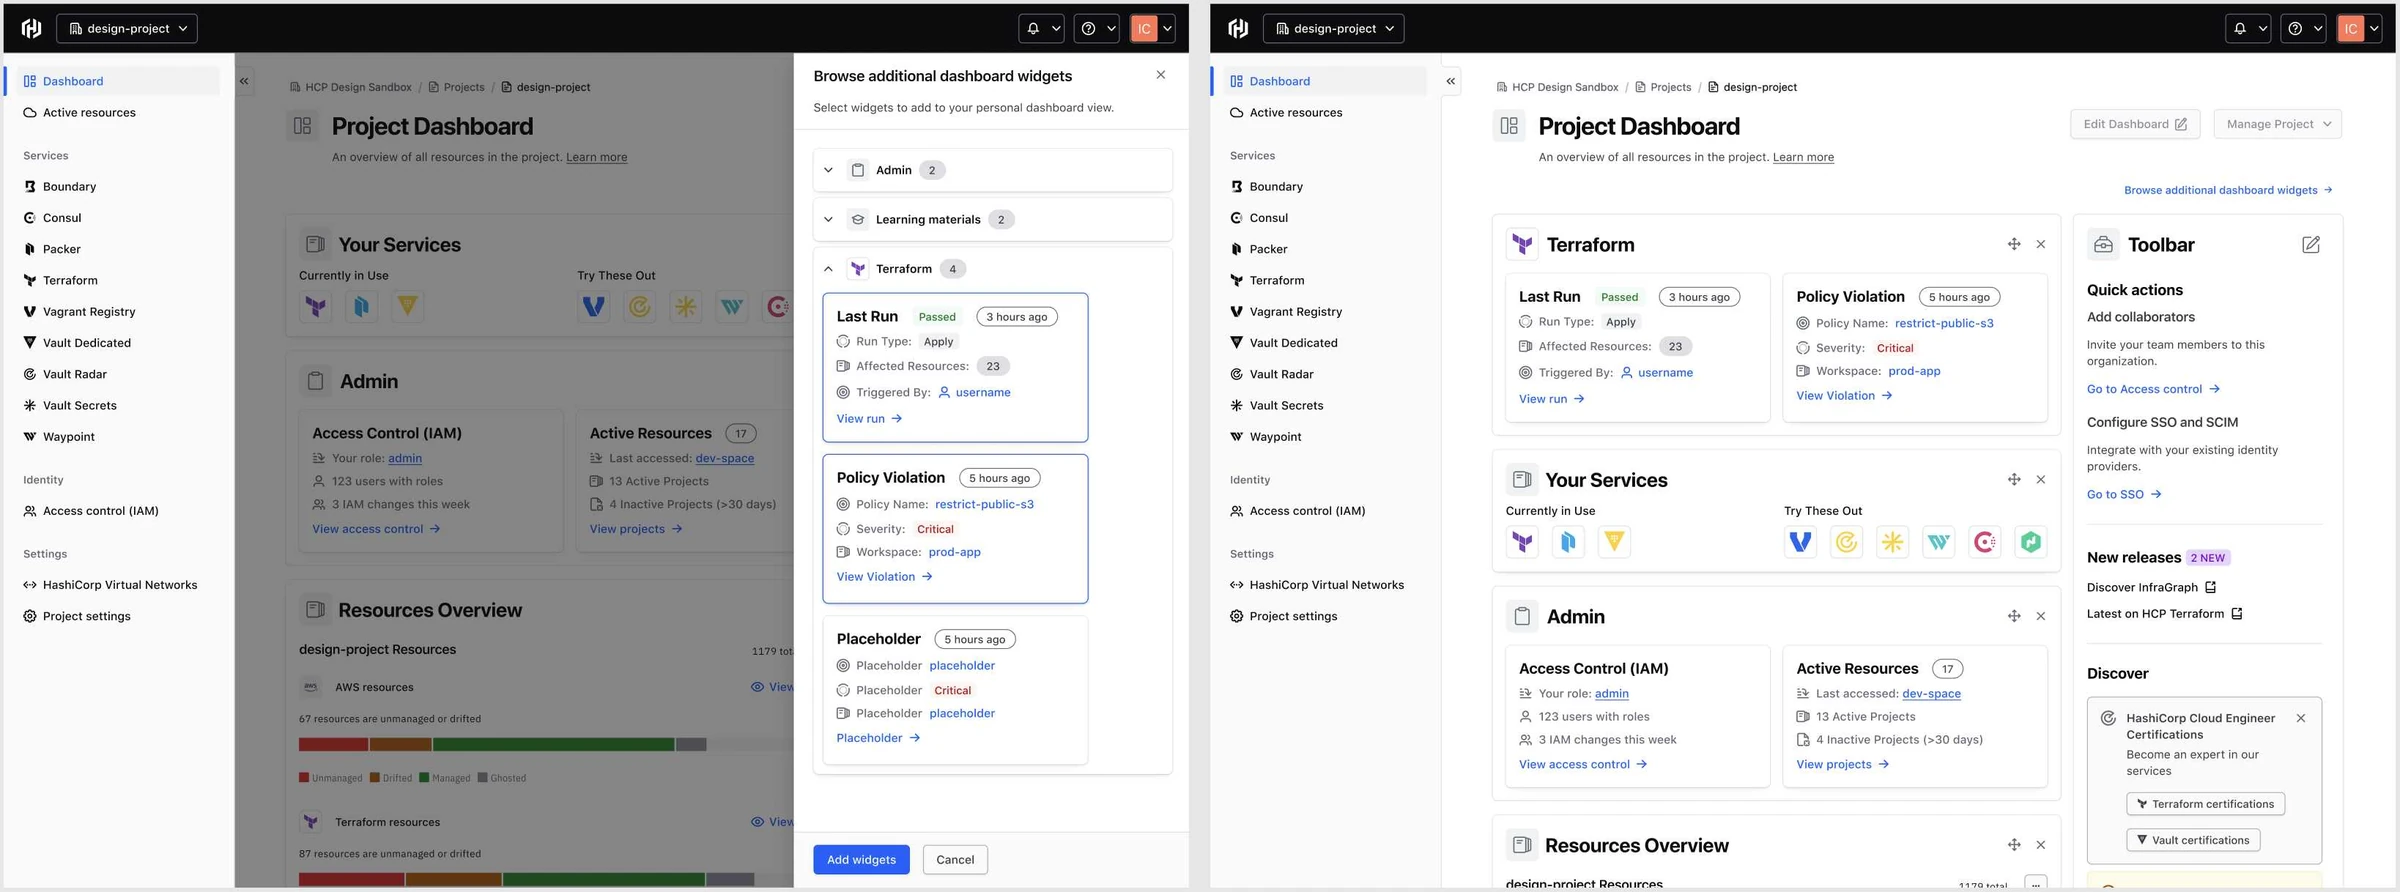Screen dimensions: 2400x892
Task: Click the Toolbar edit pencil icon
Action: tap(2311, 245)
